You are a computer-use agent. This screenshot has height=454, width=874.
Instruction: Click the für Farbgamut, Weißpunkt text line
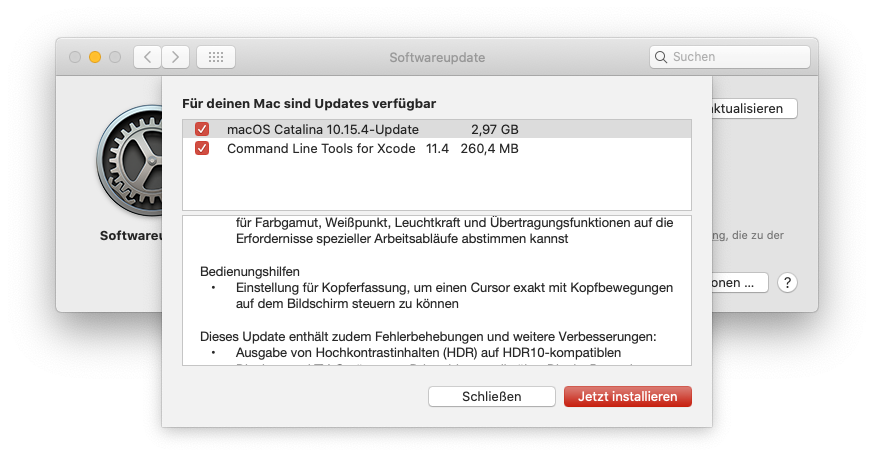[454, 223]
